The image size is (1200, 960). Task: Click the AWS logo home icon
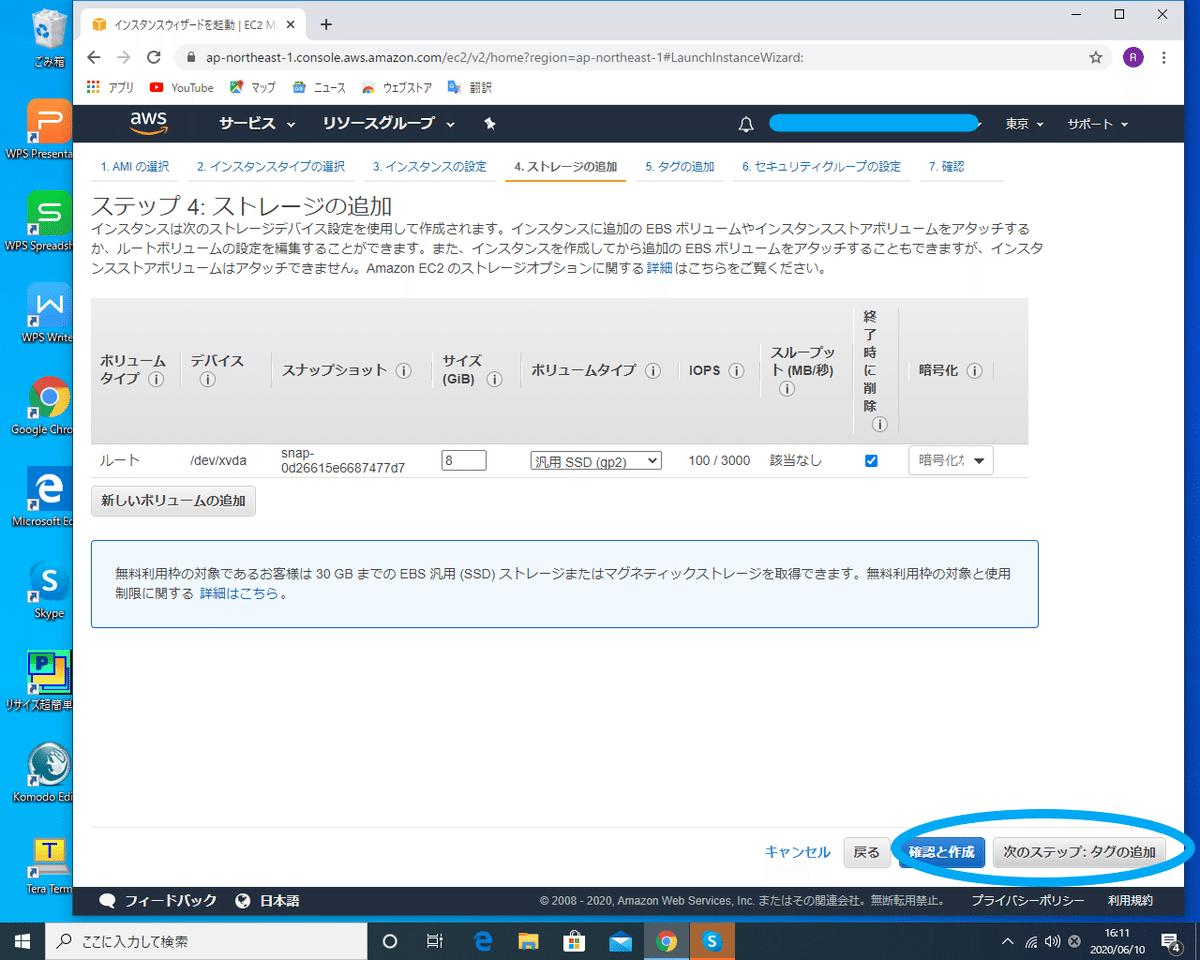click(148, 123)
